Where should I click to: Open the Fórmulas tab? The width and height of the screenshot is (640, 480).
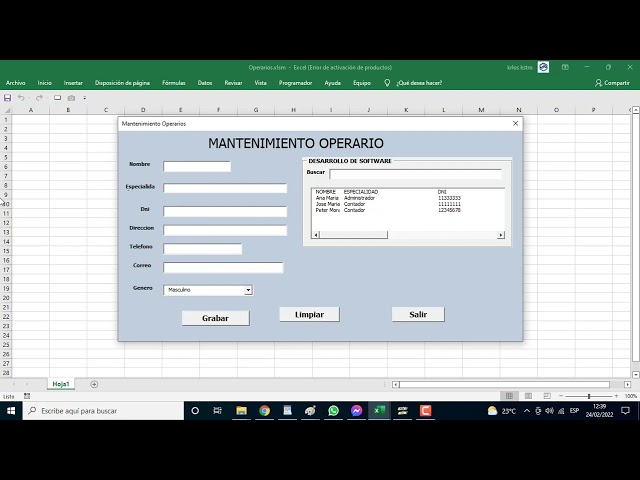point(173,83)
